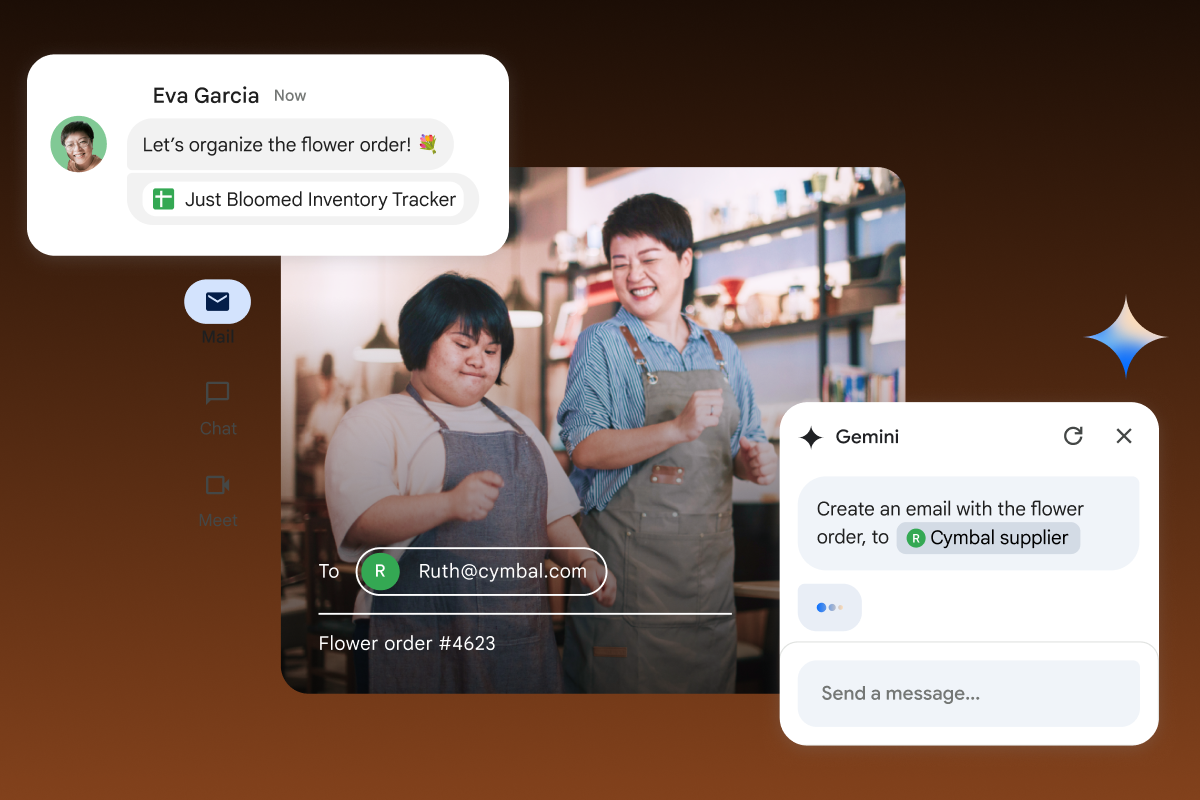Image resolution: width=1200 pixels, height=800 pixels.
Task: Click the refresh icon in Gemini panel
Action: point(1073,436)
